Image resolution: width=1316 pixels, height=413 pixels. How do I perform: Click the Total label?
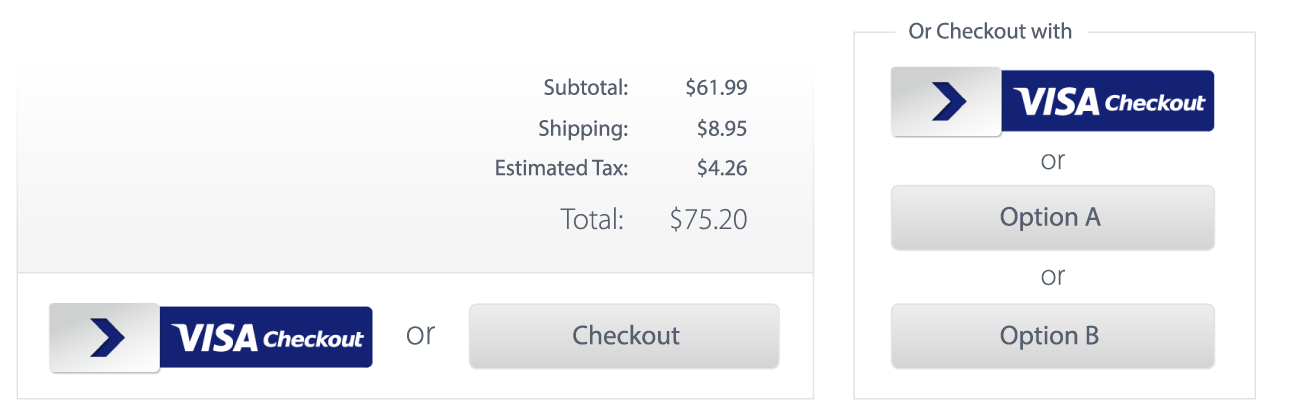point(592,219)
